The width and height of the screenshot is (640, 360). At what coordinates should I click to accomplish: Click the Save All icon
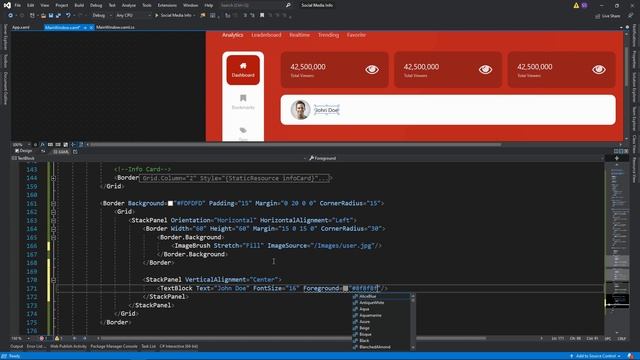click(58, 16)
